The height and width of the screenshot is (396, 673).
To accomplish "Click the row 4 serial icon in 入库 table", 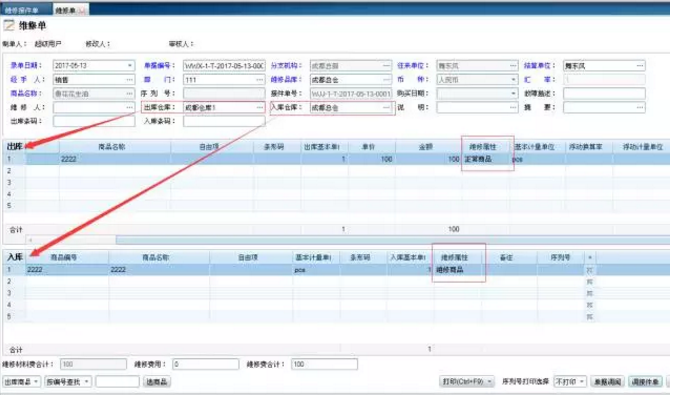I will click(590, 305).
